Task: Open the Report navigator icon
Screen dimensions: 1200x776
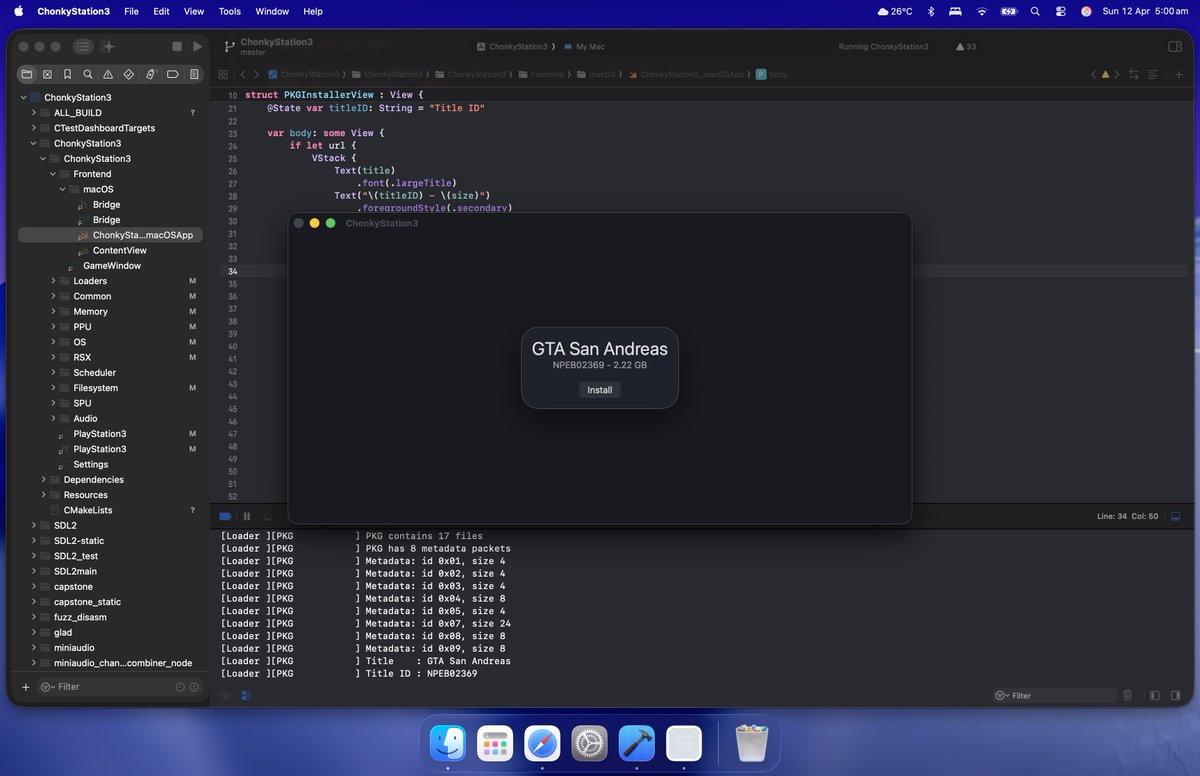Action: [194, 74]
